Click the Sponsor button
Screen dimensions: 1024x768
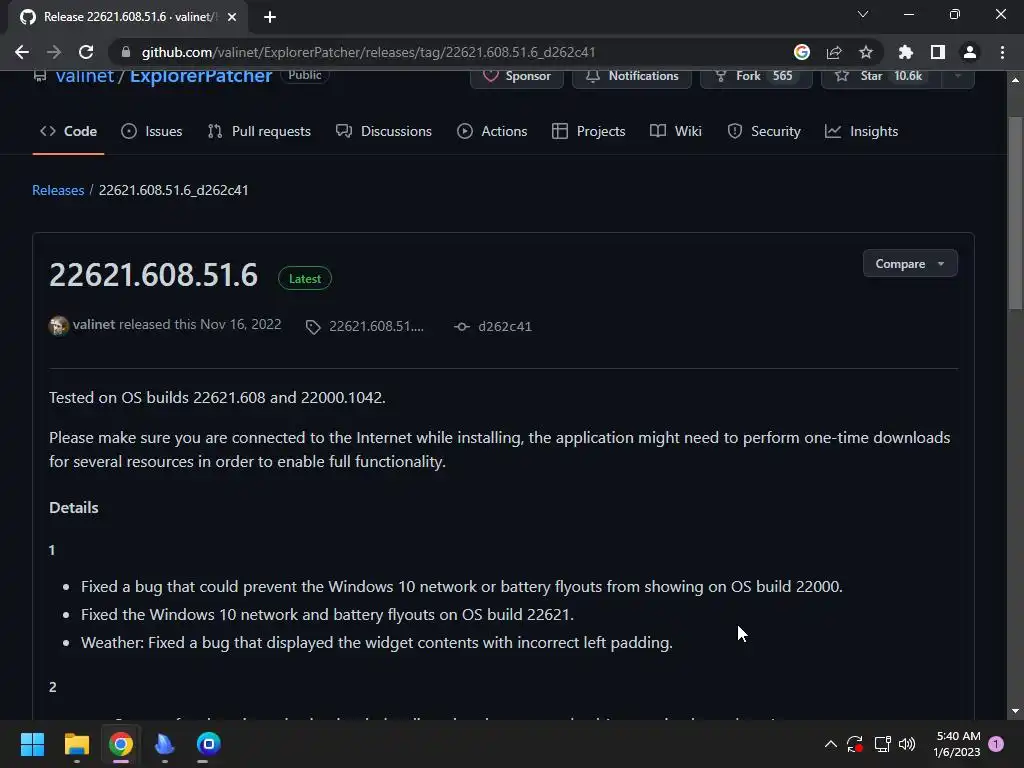(517, 76)
